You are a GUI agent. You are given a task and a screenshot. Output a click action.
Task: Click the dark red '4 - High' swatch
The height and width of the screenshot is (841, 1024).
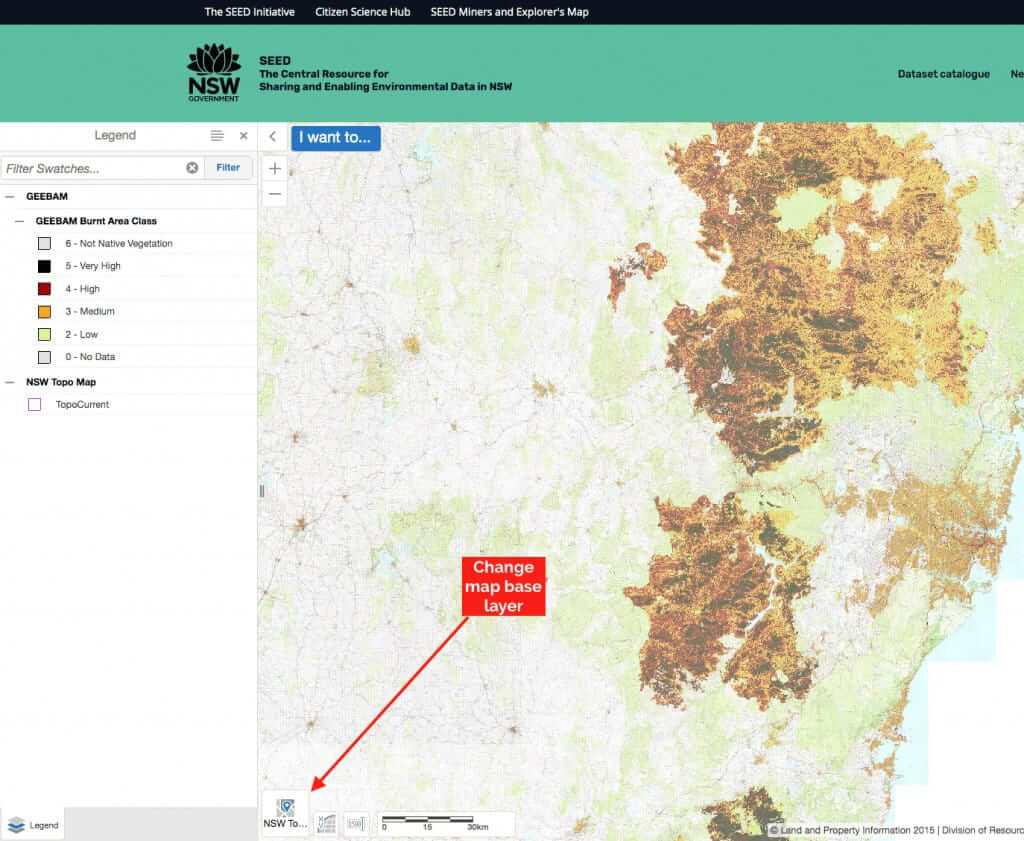pos(44,289)
